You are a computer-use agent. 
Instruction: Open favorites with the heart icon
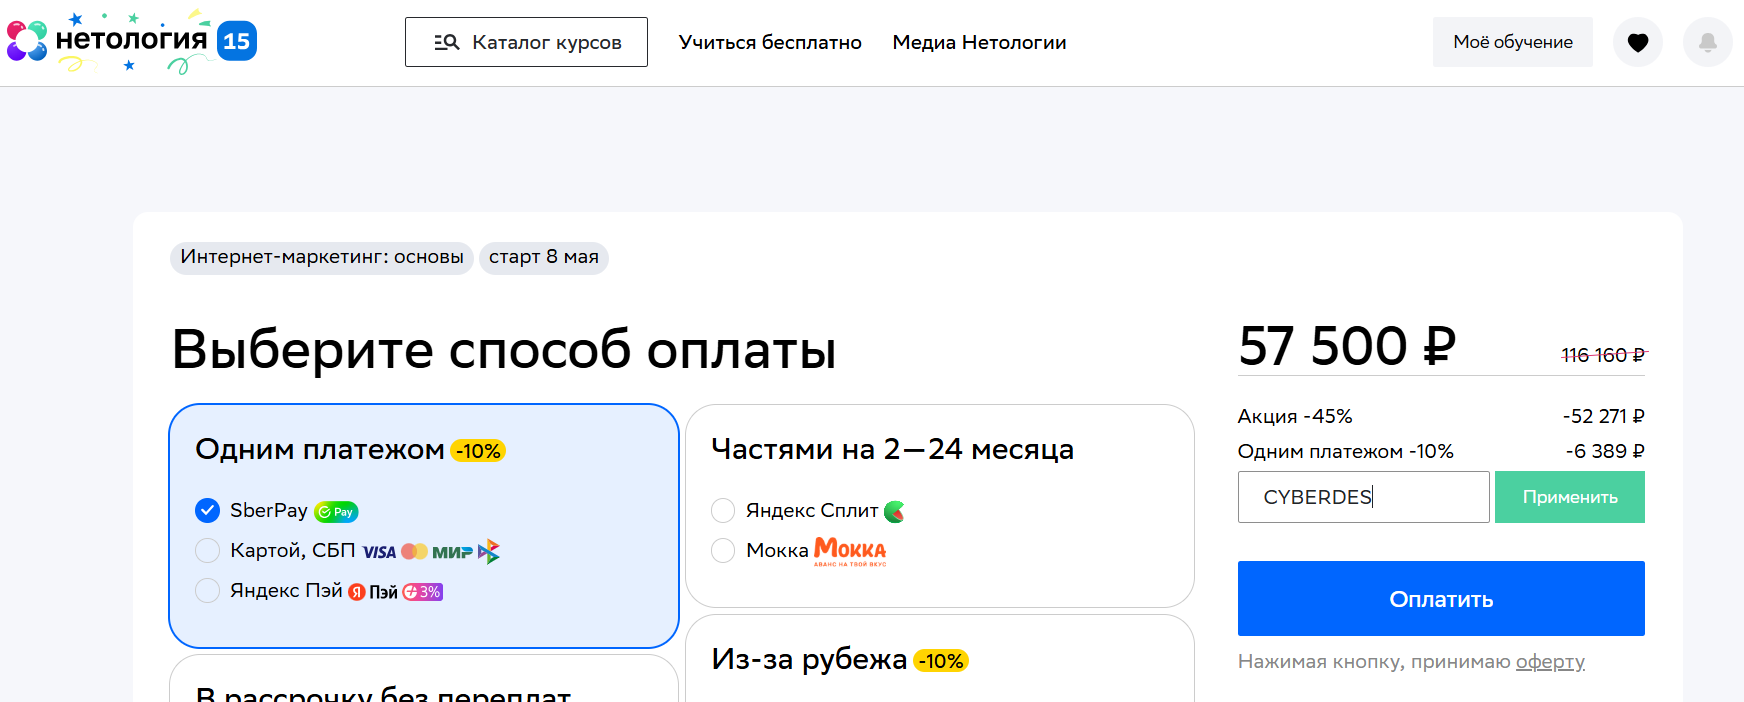pyautogui.click(x=1638, y=42)
